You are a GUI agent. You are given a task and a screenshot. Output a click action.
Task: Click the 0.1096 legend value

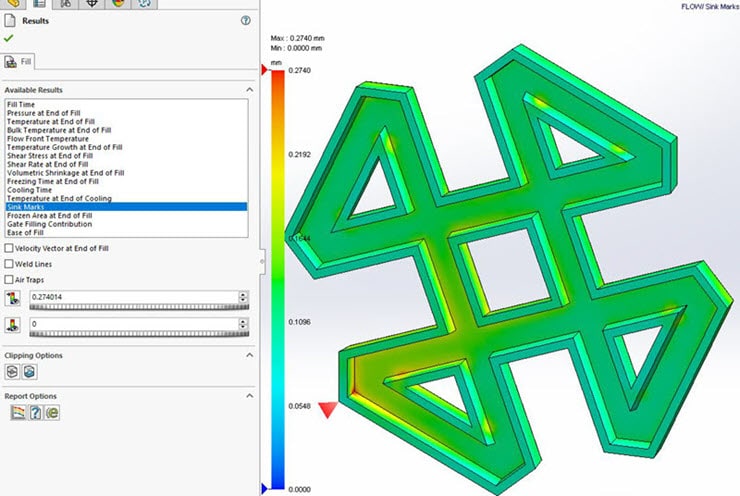(x=300, y=322)
